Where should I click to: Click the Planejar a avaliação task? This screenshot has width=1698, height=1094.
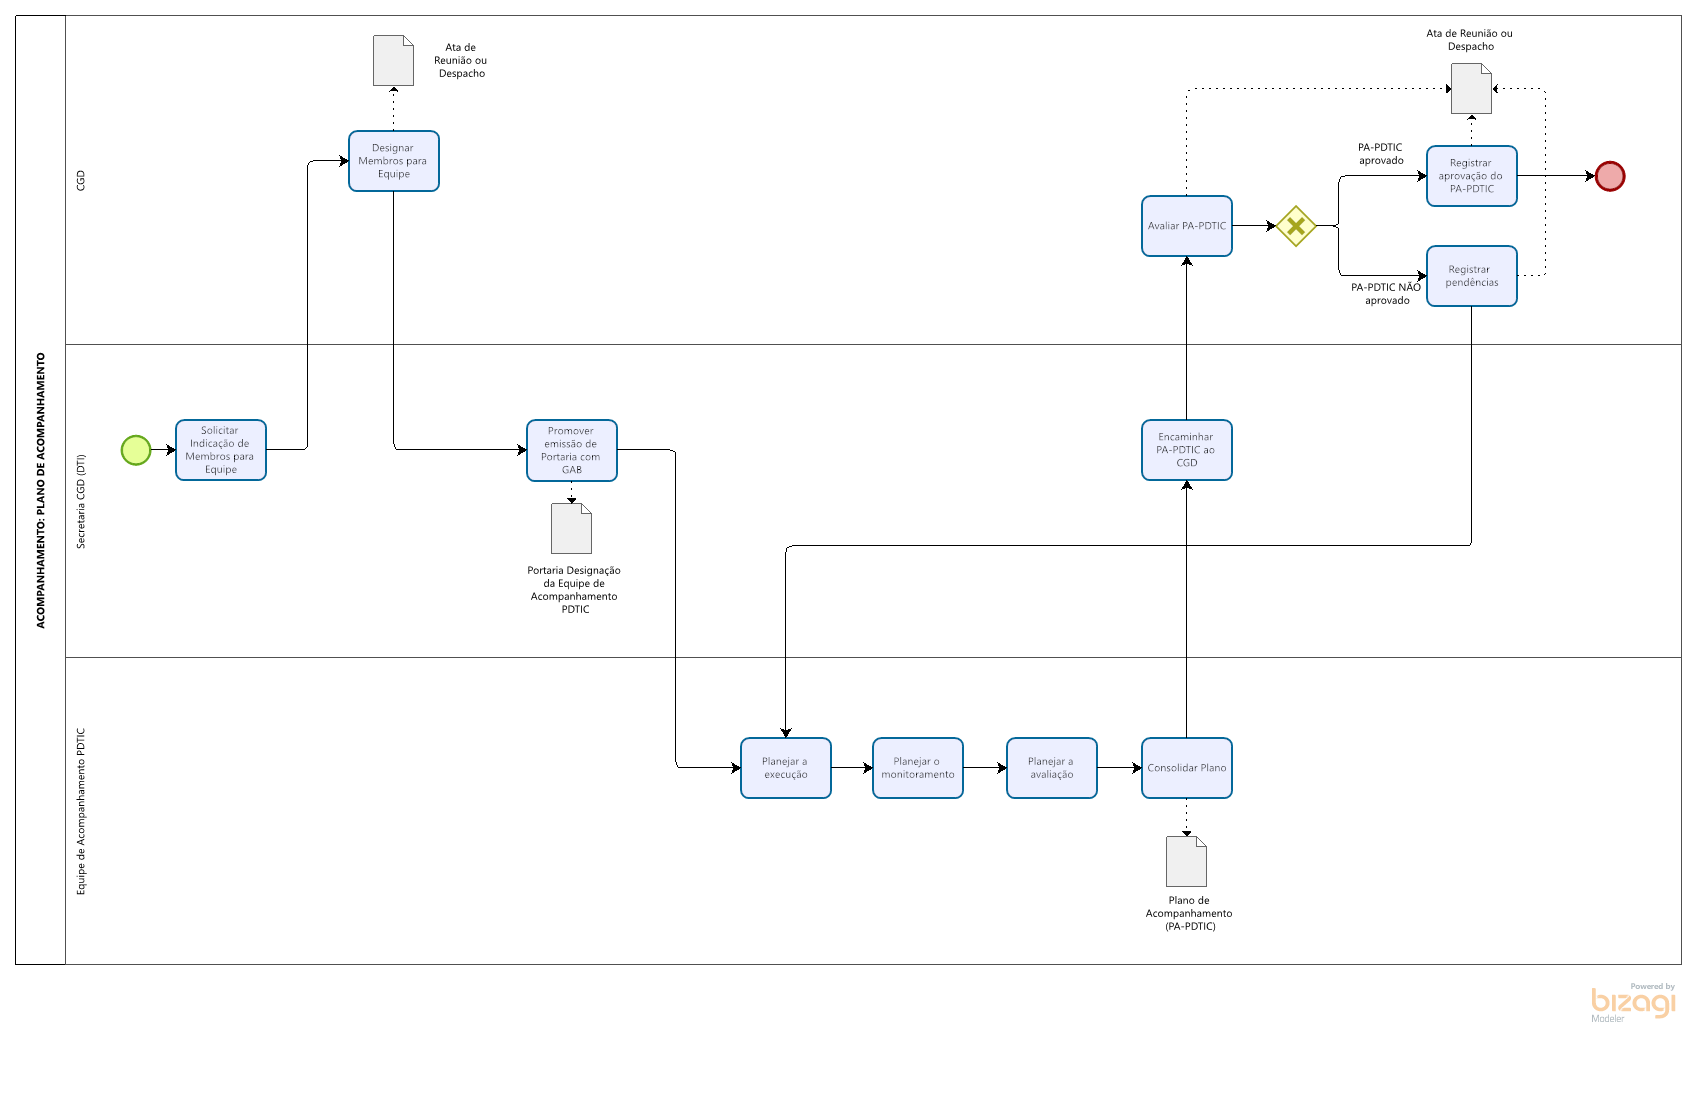pyautogui.click(x=1052, y=768)
